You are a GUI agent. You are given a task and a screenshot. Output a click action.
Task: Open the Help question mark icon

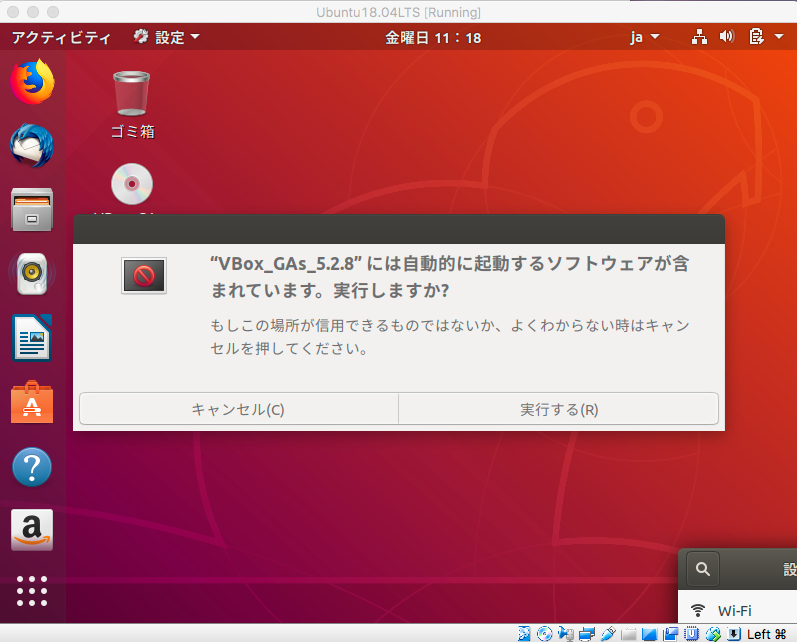[32, 467]
